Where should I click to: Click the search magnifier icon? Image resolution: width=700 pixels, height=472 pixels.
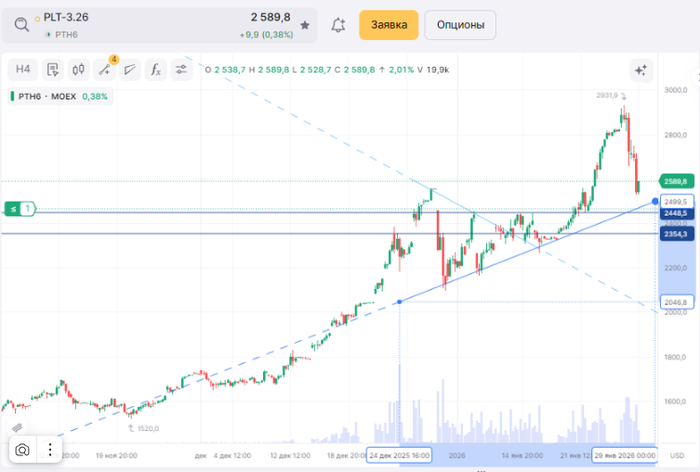click(21, 24)
